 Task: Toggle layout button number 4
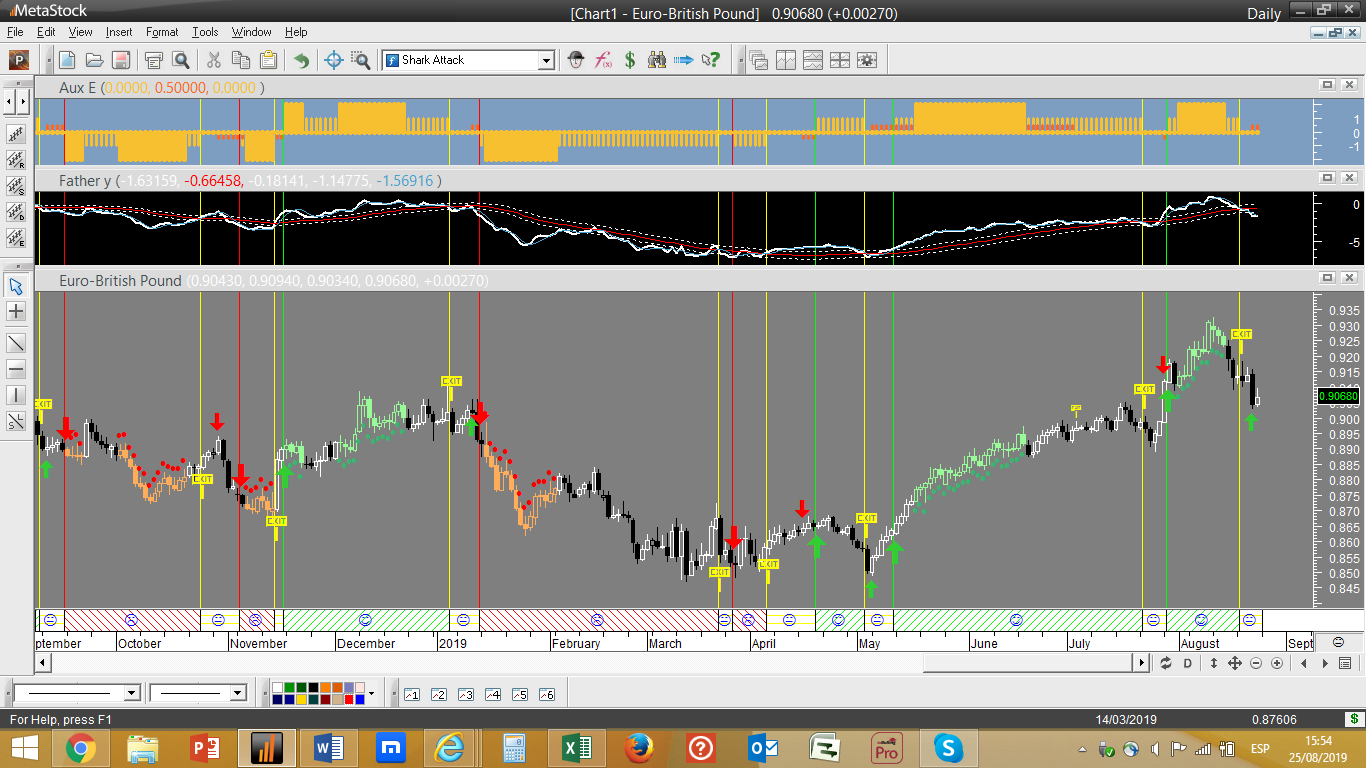point(492,694)
